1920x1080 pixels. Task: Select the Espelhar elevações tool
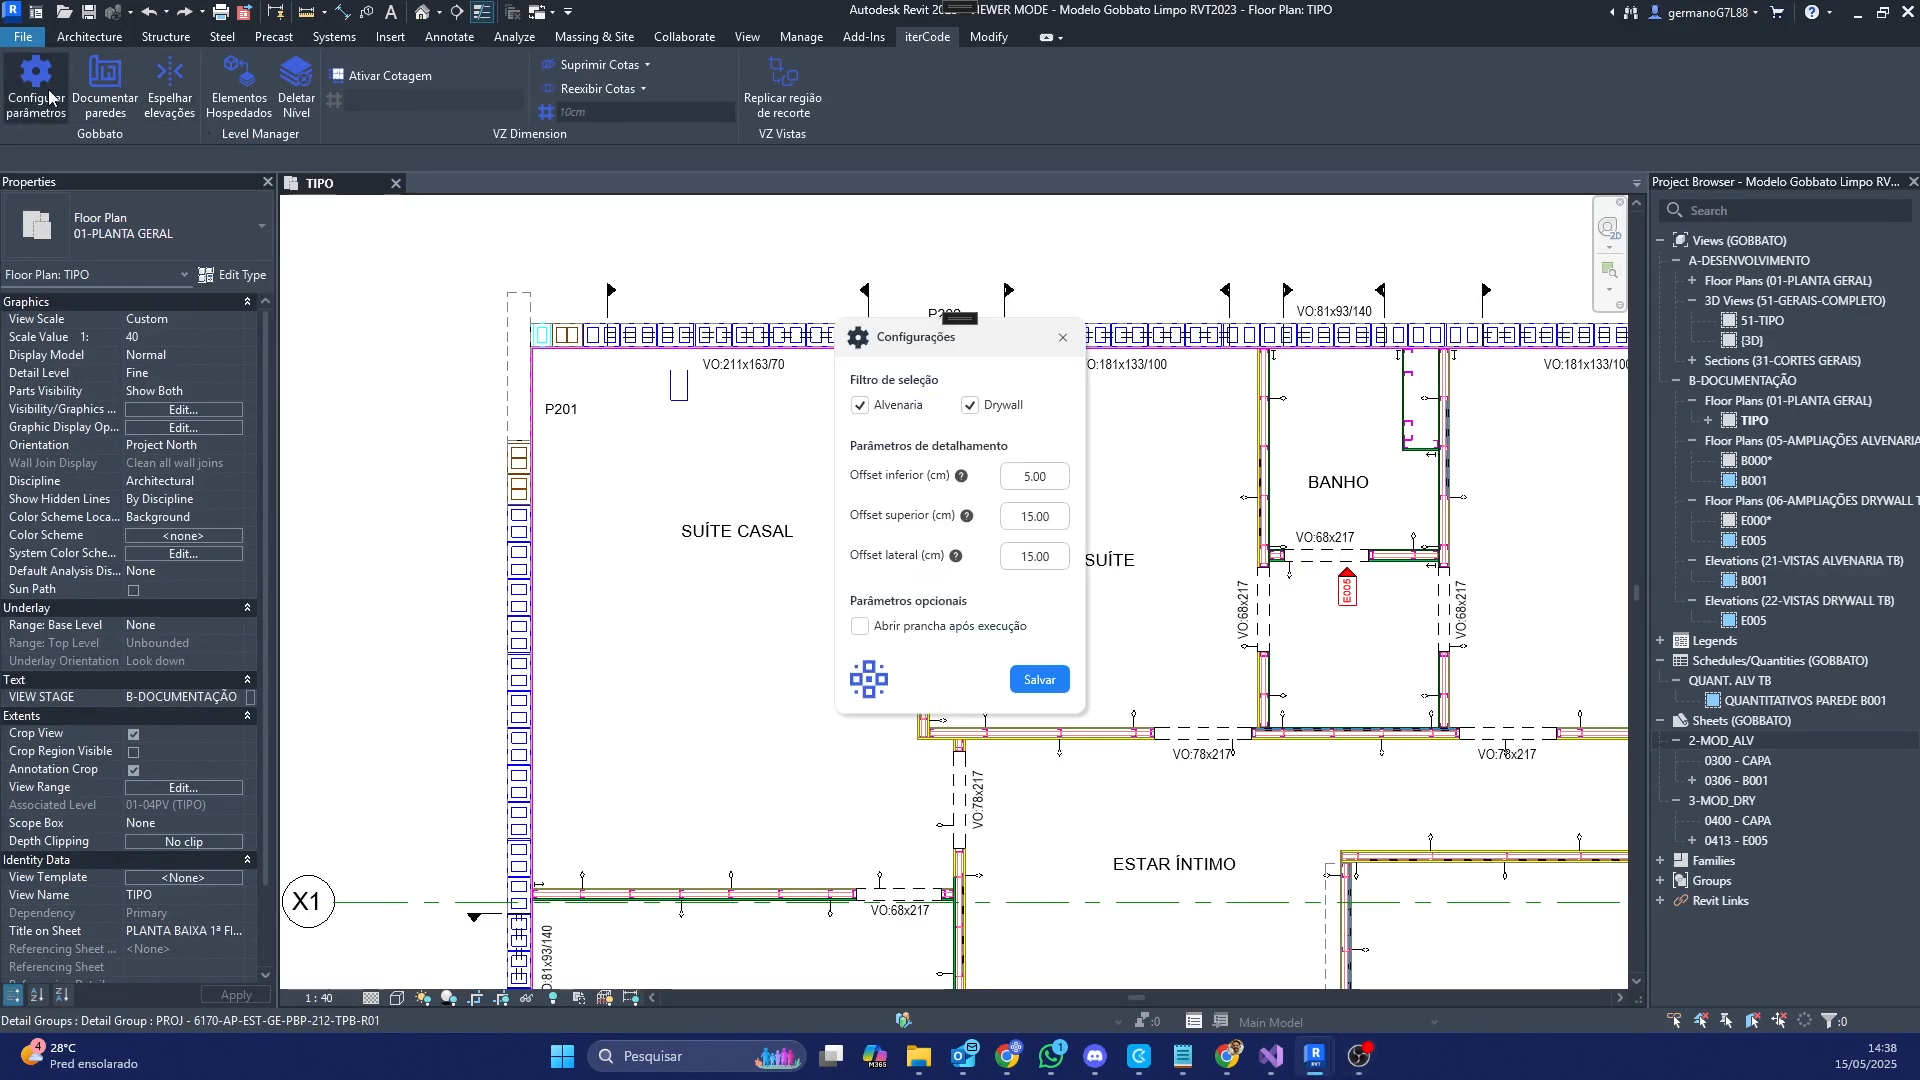point(170,87)
